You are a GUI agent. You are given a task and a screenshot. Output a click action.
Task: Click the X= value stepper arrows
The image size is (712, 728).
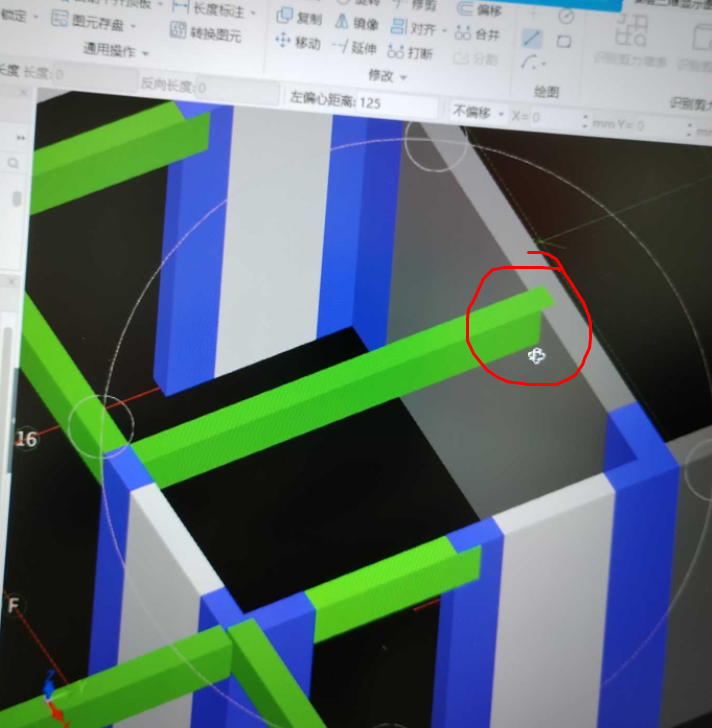tap(585, 122)
